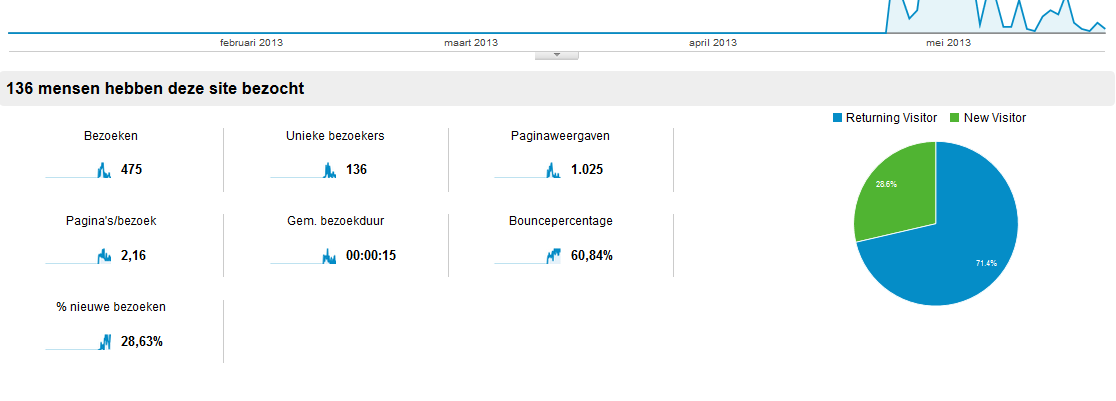The image size is (1116, 401).
Task: Click the Returning Visitor legend label
Action: 891,118
